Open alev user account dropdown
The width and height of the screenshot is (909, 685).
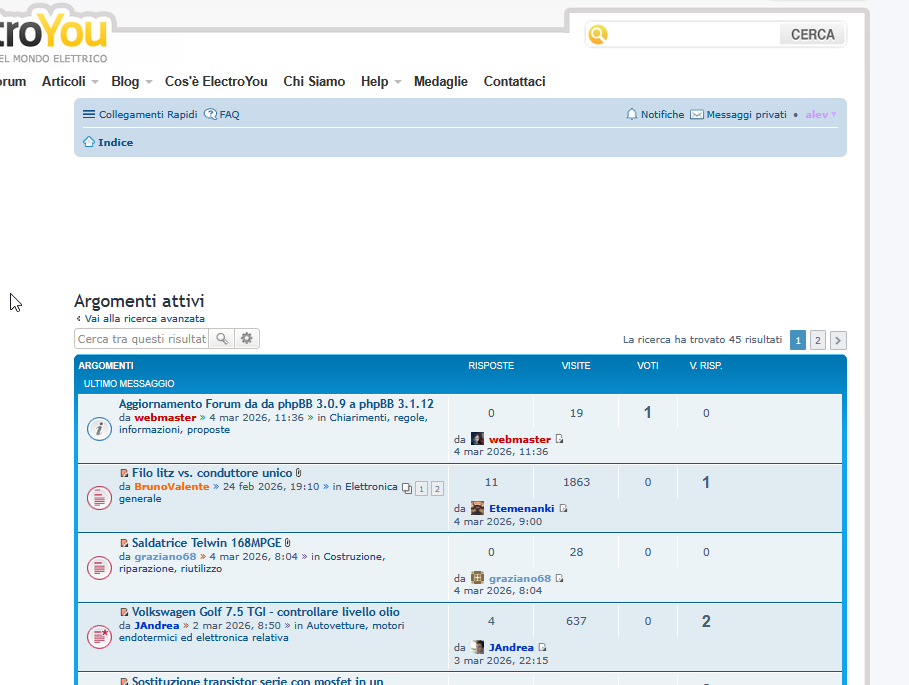pyautogui.click(x=821, y=115)
